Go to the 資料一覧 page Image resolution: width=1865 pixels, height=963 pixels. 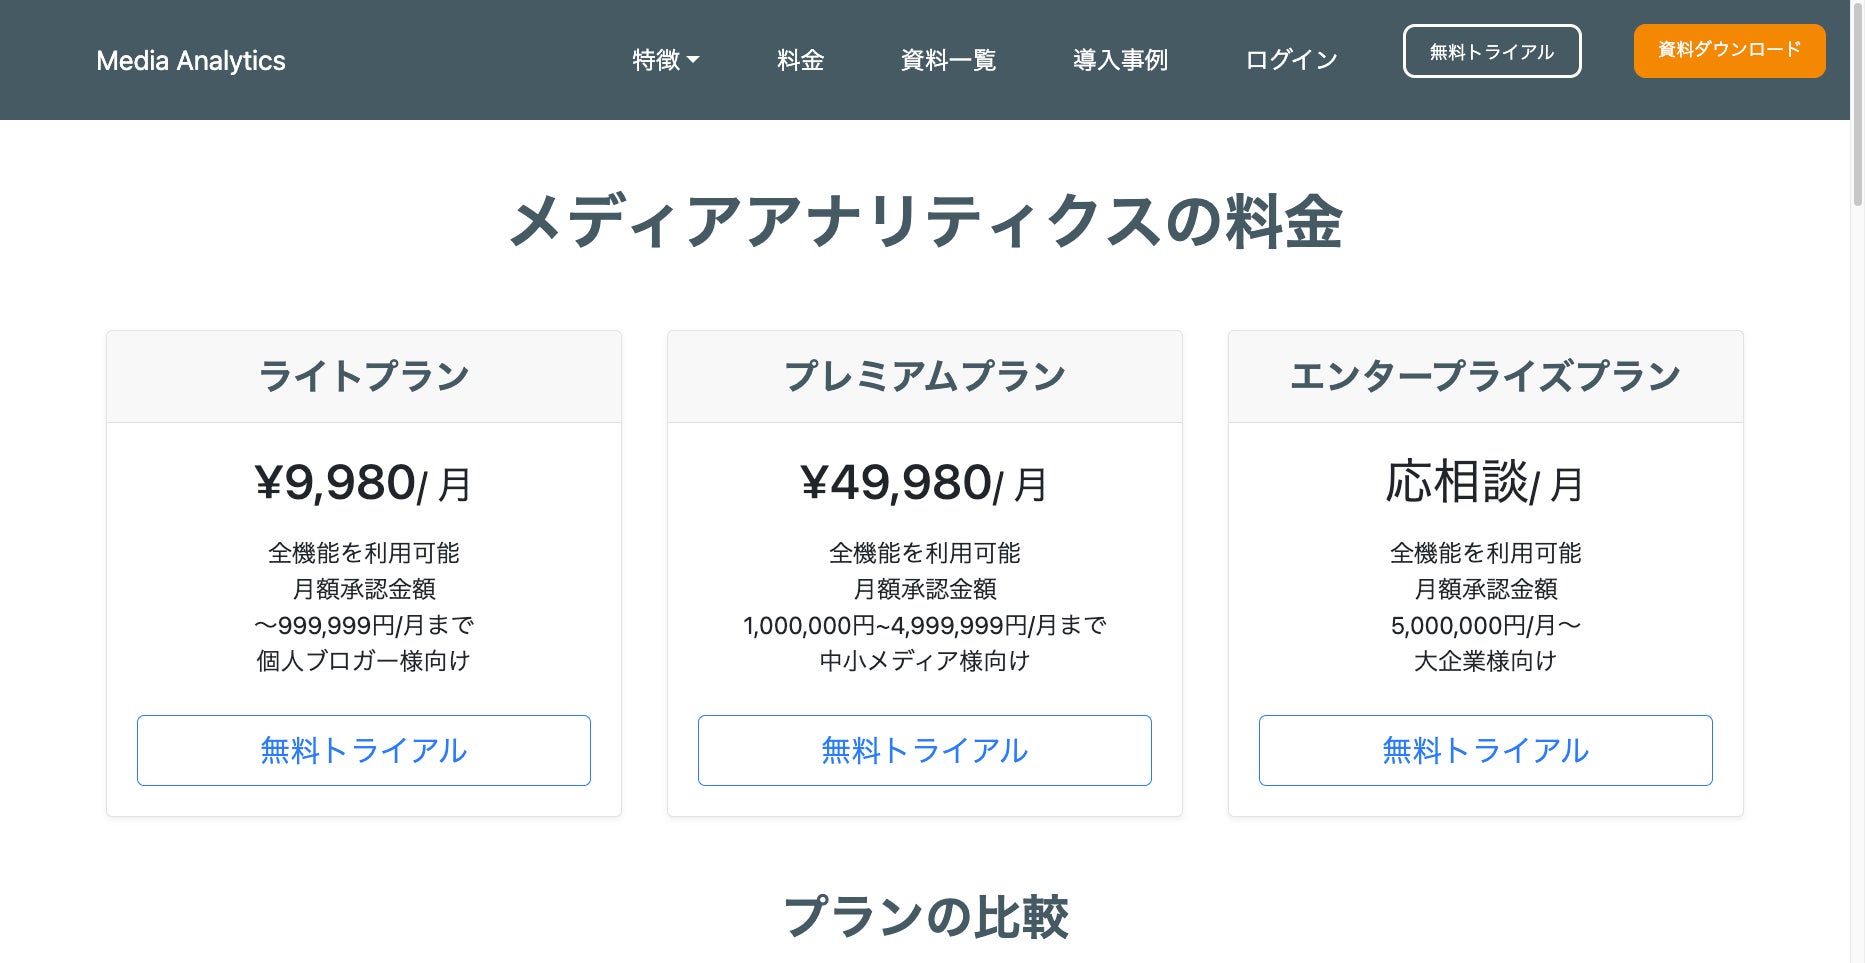coord(948,60)
